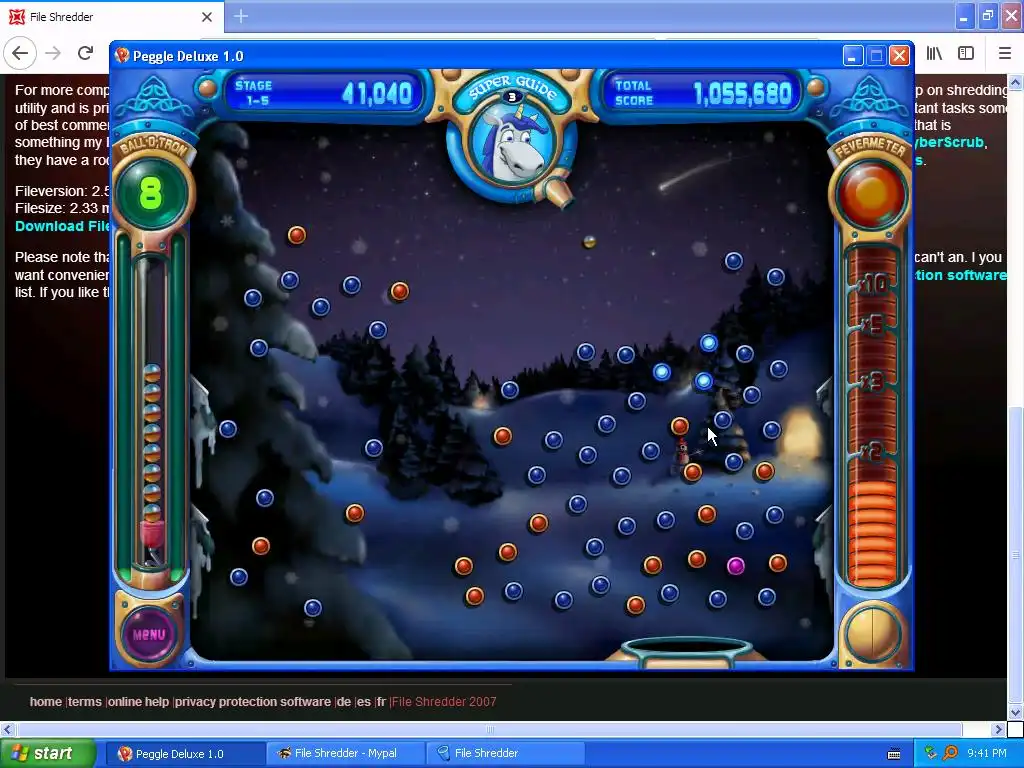
Task: Click the magnifier icon in system tray
Action: point(950,753)
